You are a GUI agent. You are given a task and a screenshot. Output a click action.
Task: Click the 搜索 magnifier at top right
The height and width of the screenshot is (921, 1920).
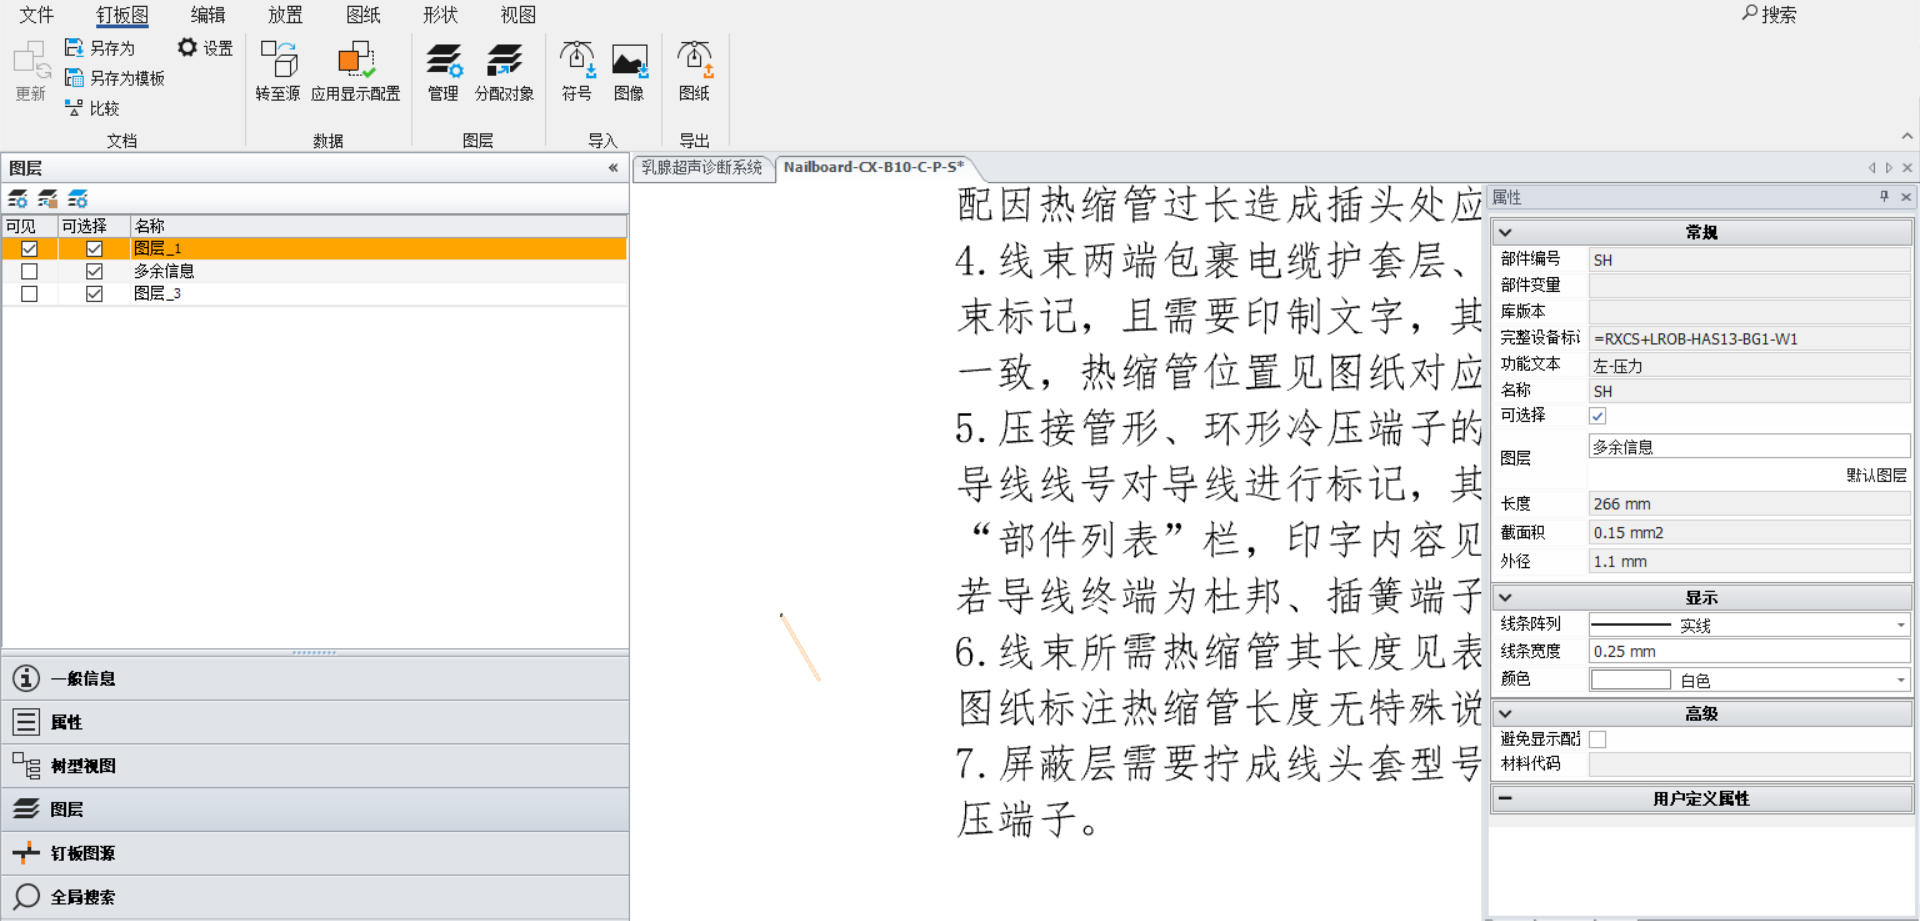pos(1750,13)
